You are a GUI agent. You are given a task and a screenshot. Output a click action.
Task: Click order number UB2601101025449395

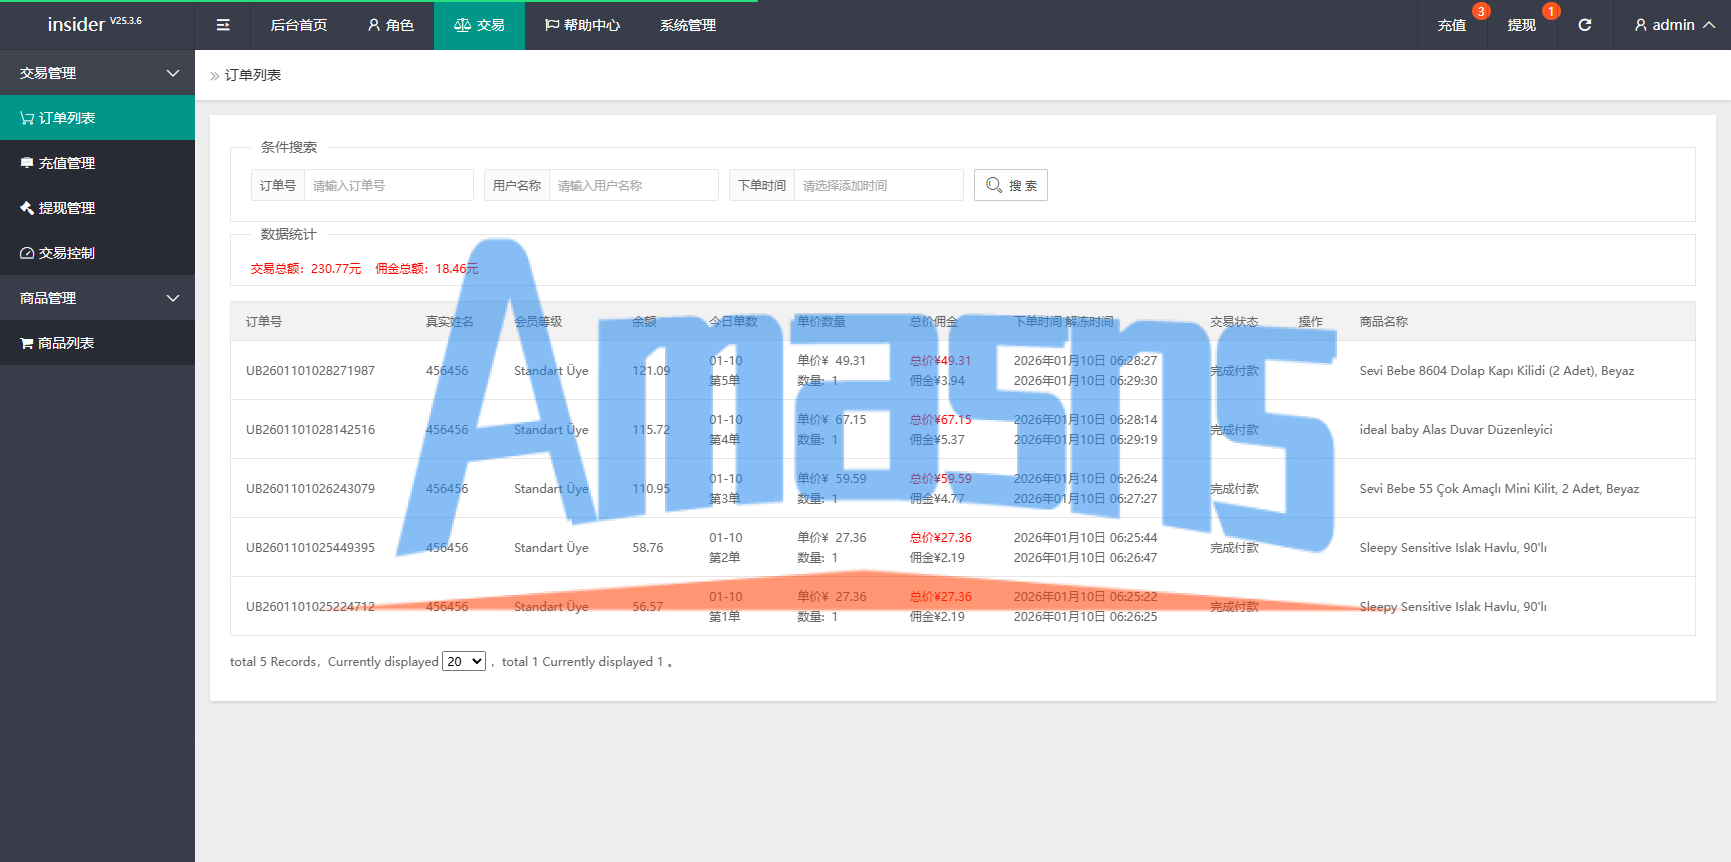point(310,547)
